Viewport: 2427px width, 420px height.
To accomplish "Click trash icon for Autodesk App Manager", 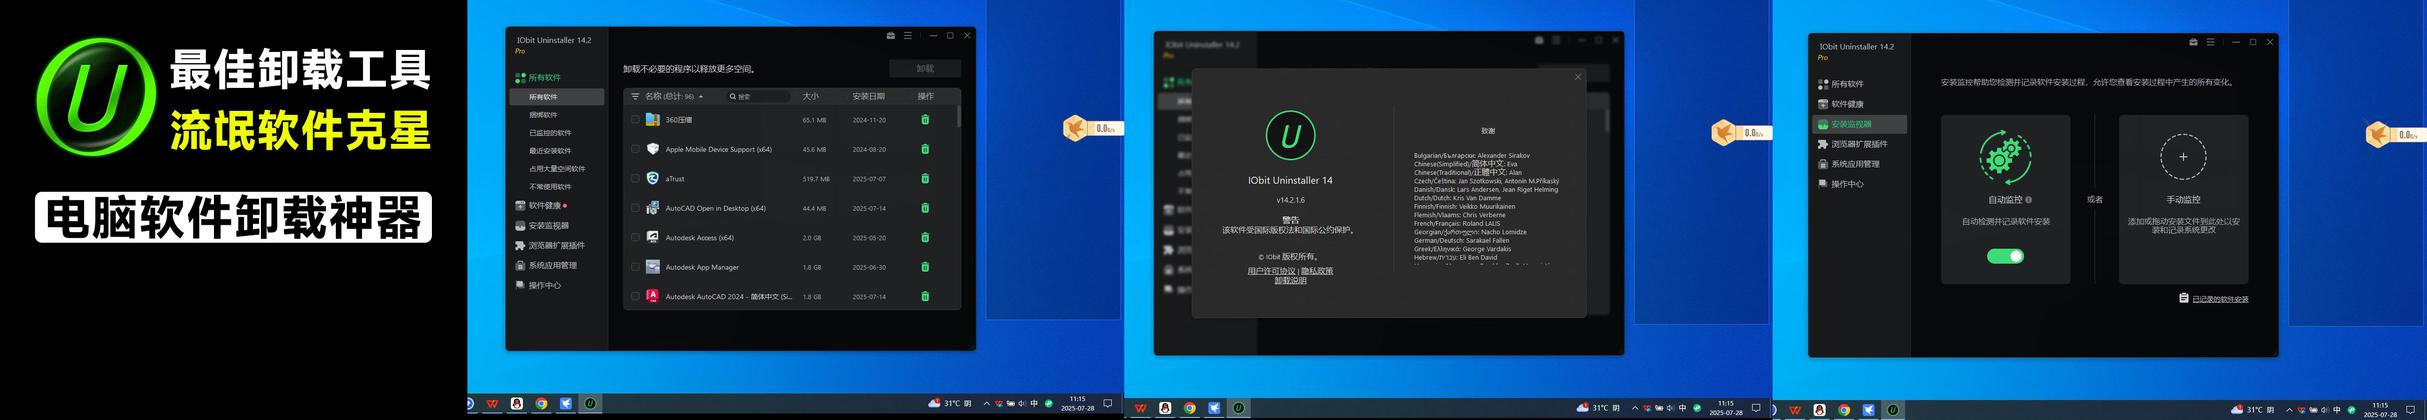I will click(x=925, y=267).
